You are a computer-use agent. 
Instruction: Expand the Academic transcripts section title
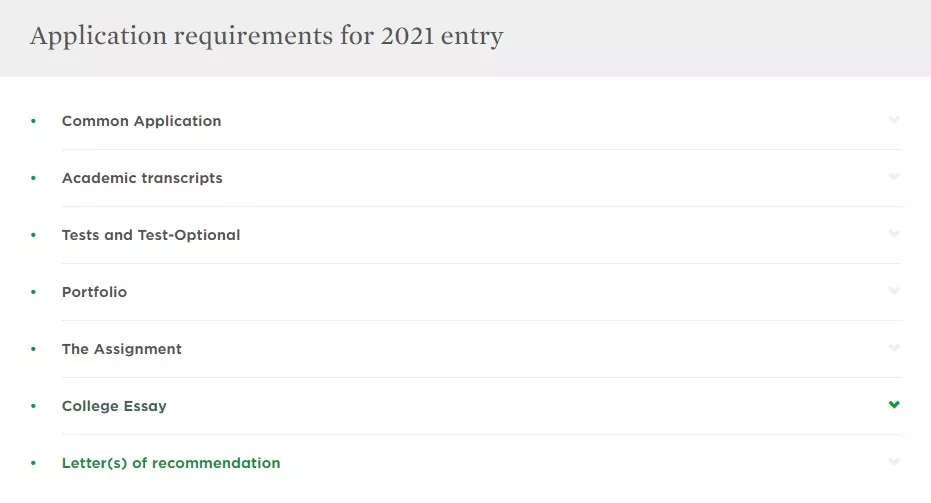[x=142, y=178]
